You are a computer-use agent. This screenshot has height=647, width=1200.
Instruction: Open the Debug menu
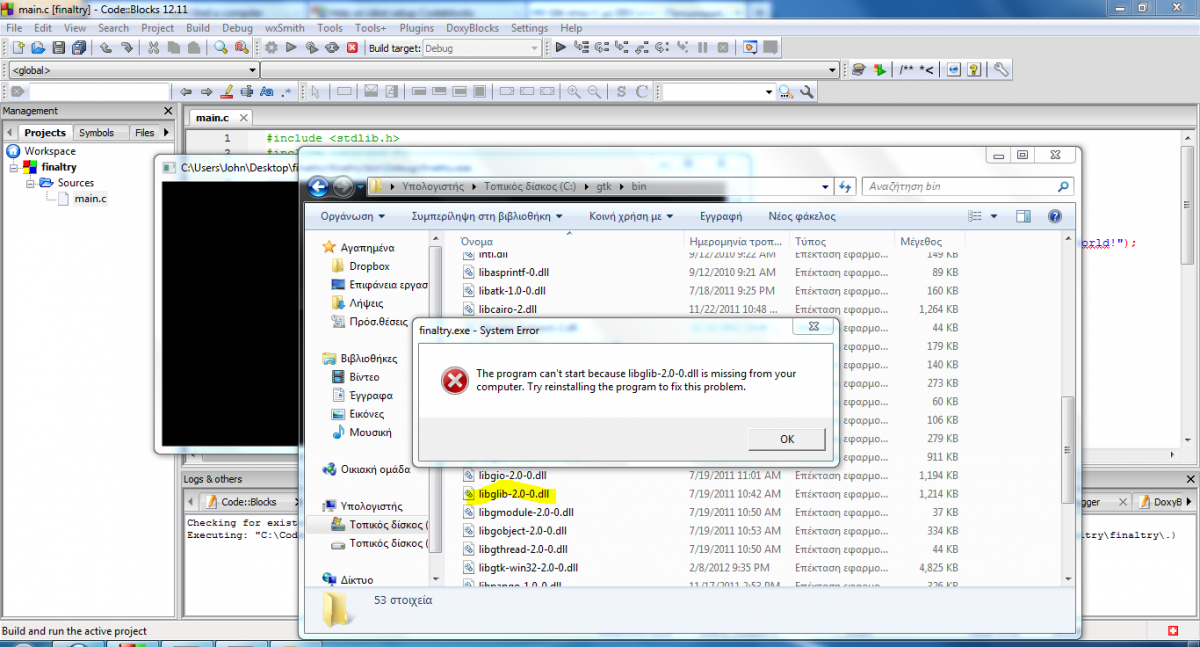pos(237,28)
